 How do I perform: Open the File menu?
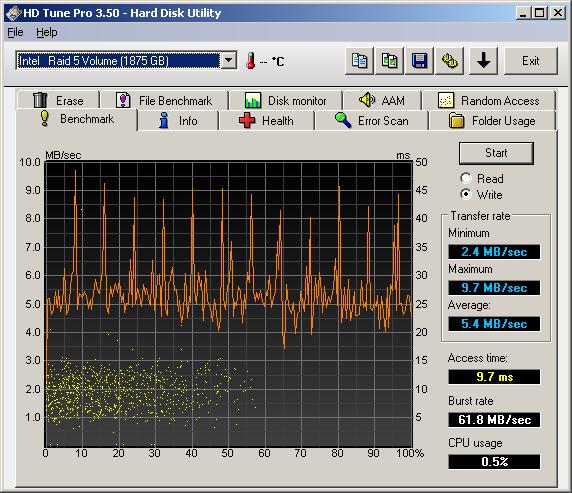15,32
